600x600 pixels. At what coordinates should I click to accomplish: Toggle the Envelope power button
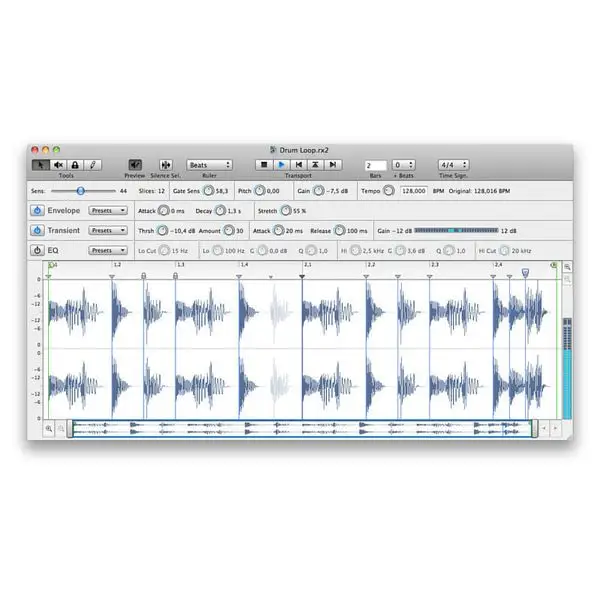tap(37, 211)
